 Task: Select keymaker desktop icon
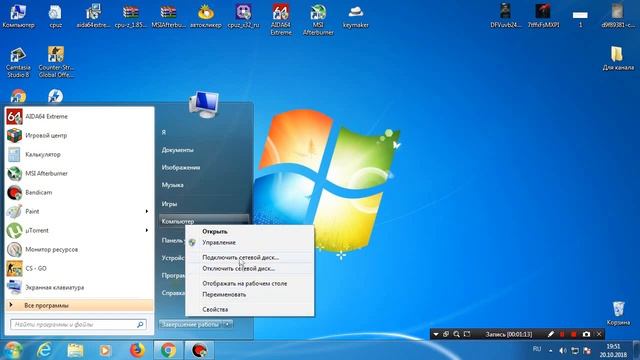[x=356, y=16]
